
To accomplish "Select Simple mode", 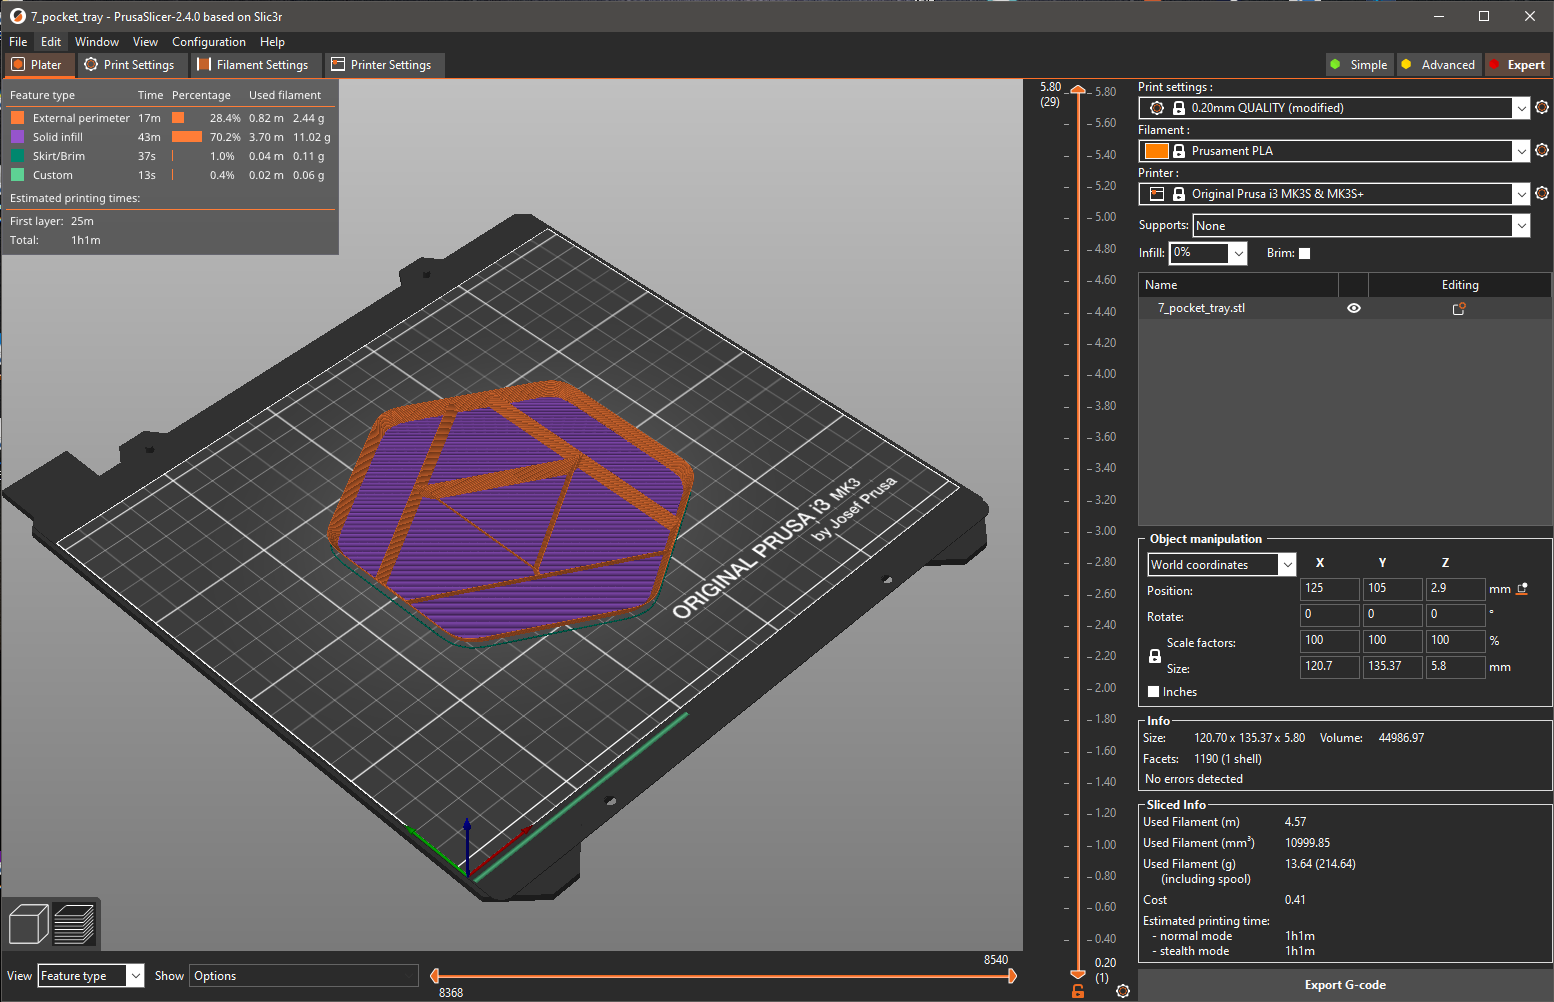I will [1358, 65].
